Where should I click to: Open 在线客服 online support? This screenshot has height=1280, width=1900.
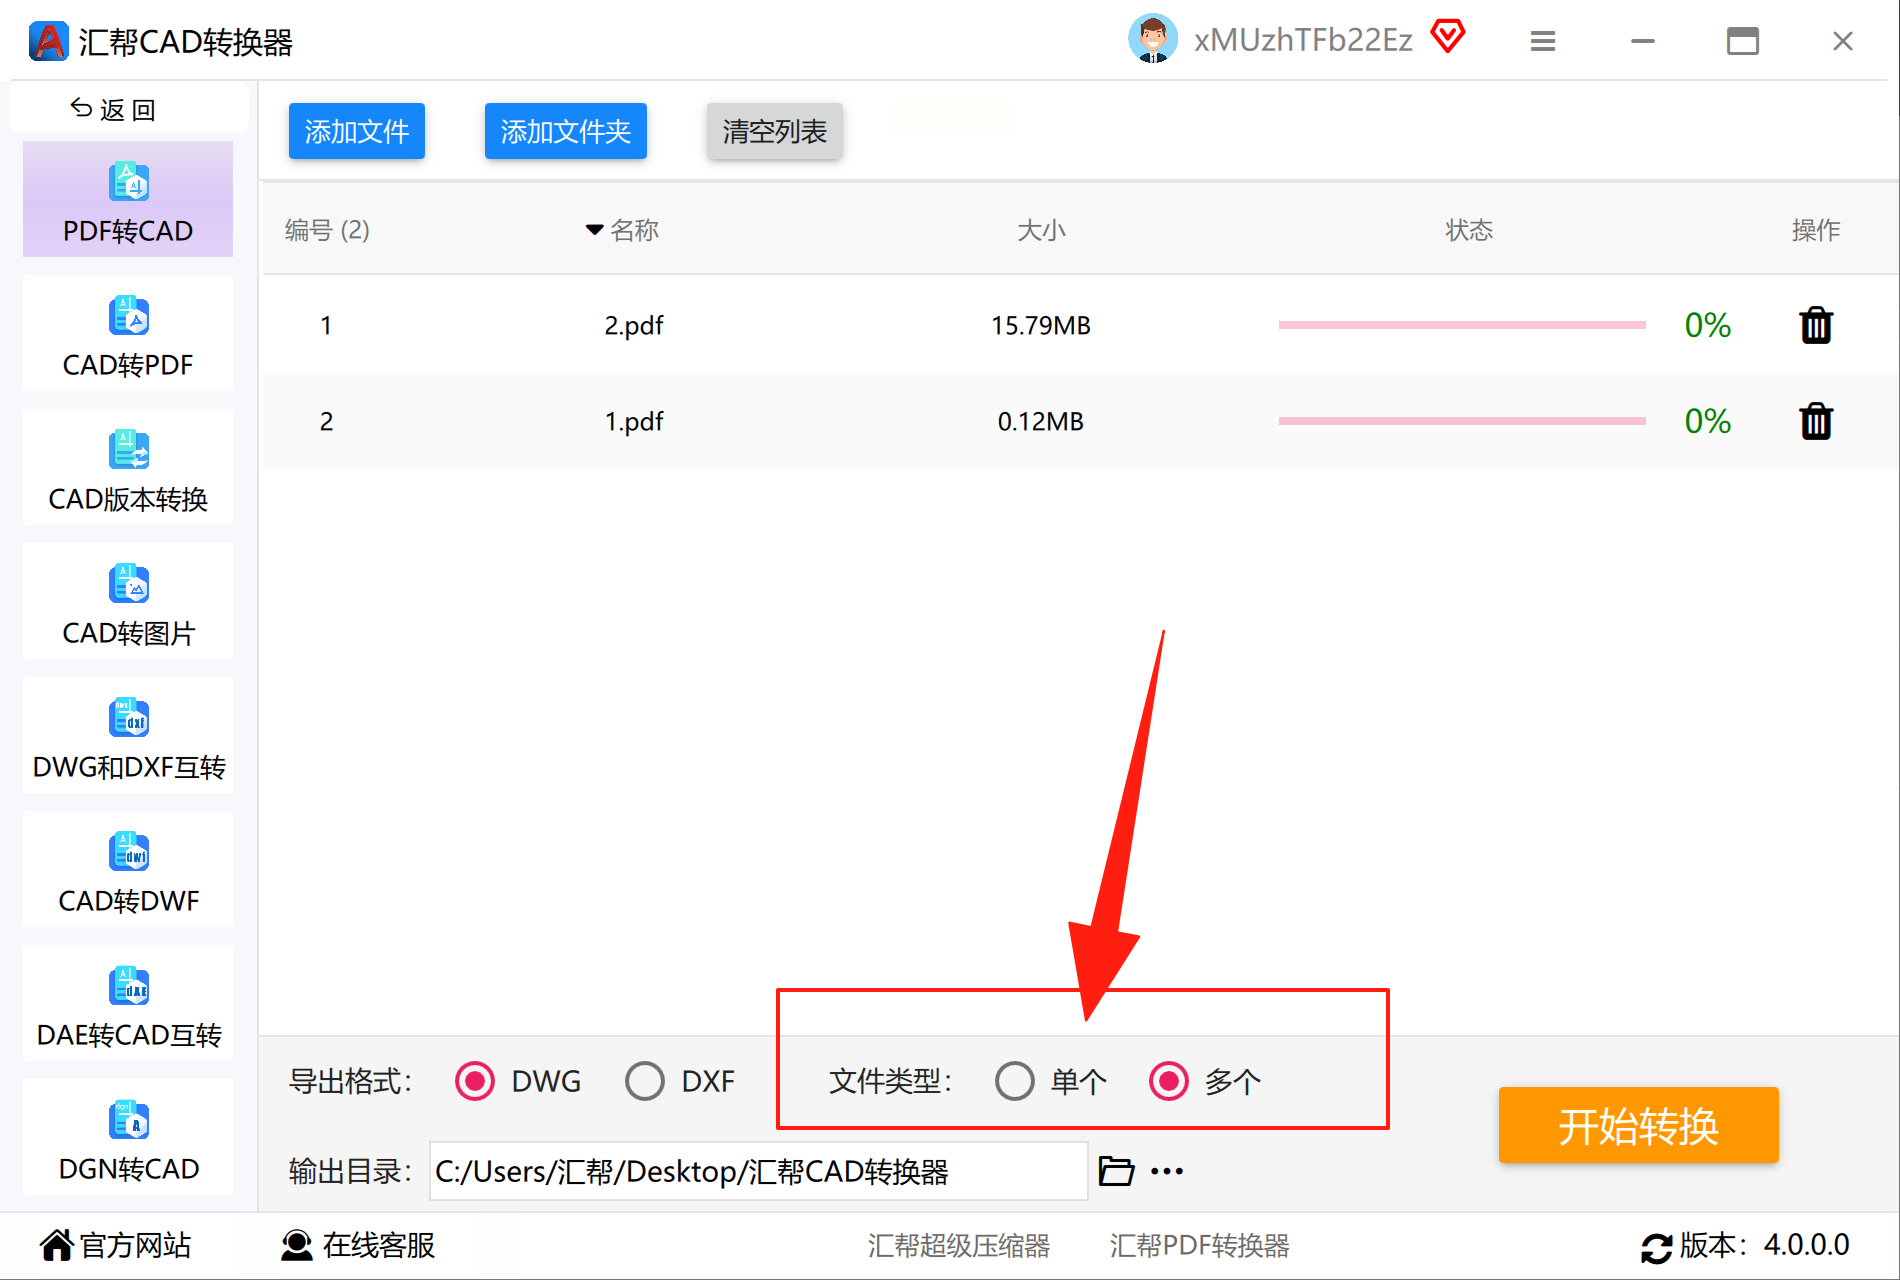(x=357, y=1245)
